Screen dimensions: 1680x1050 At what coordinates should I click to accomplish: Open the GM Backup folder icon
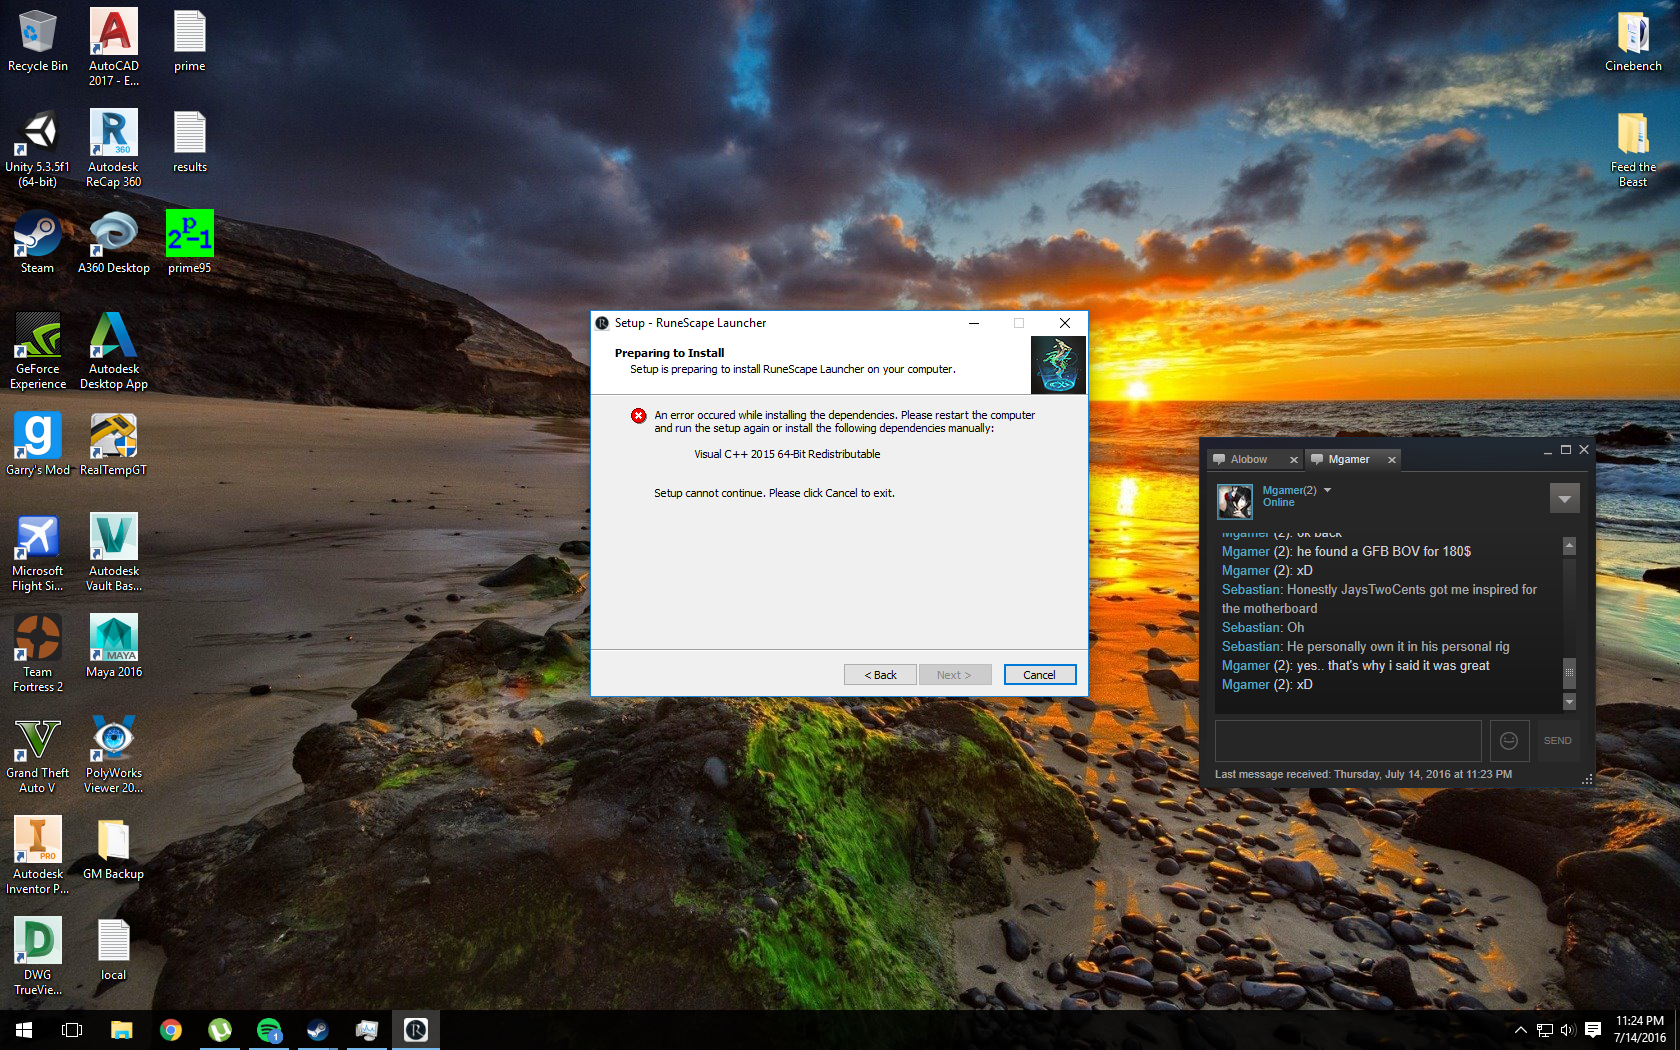click(114, 849)
